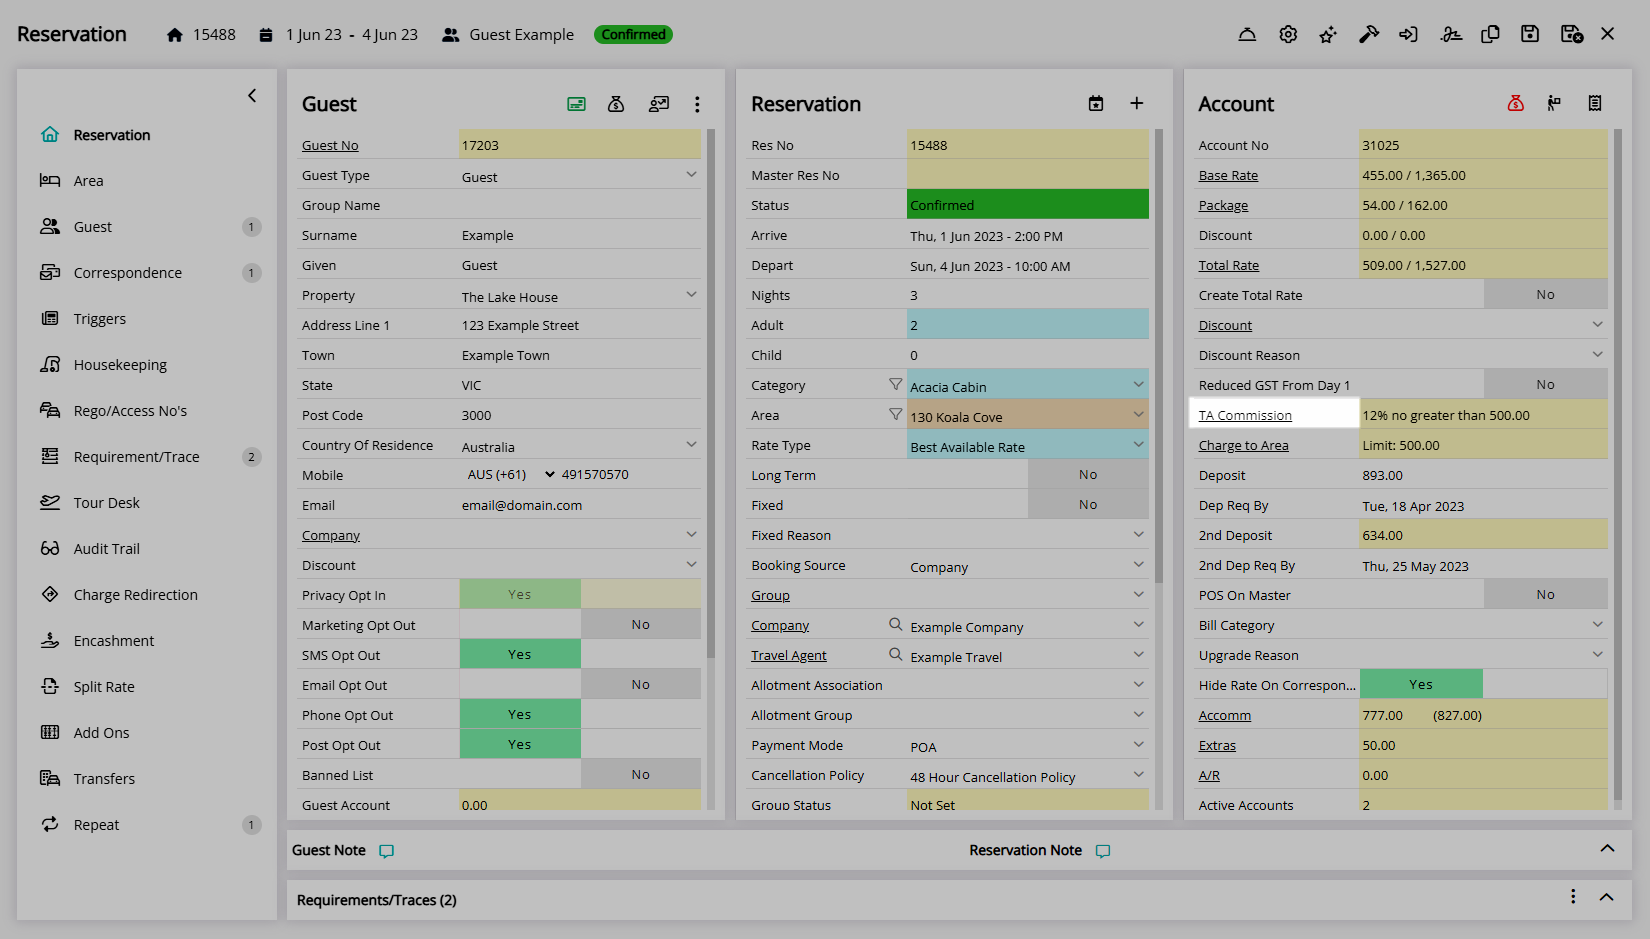
Task: Select Audit Trail from the sidebar
Action: pyautogui.click(x=106, y=549)
